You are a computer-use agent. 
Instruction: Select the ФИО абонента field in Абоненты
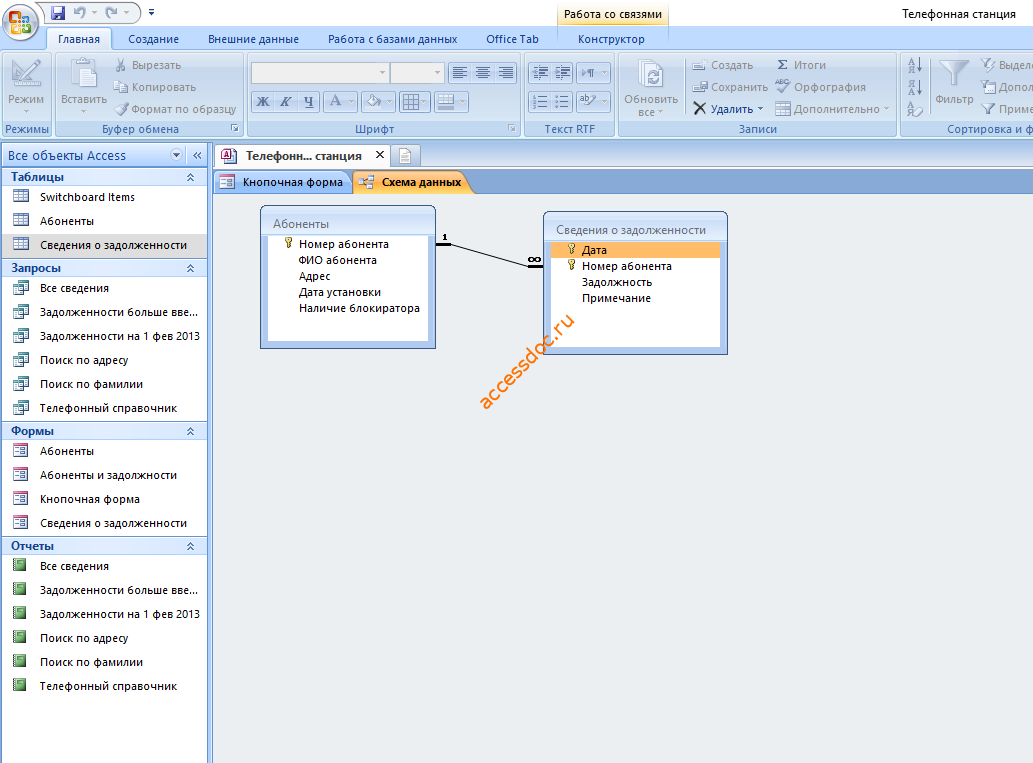tap(337, 260)
